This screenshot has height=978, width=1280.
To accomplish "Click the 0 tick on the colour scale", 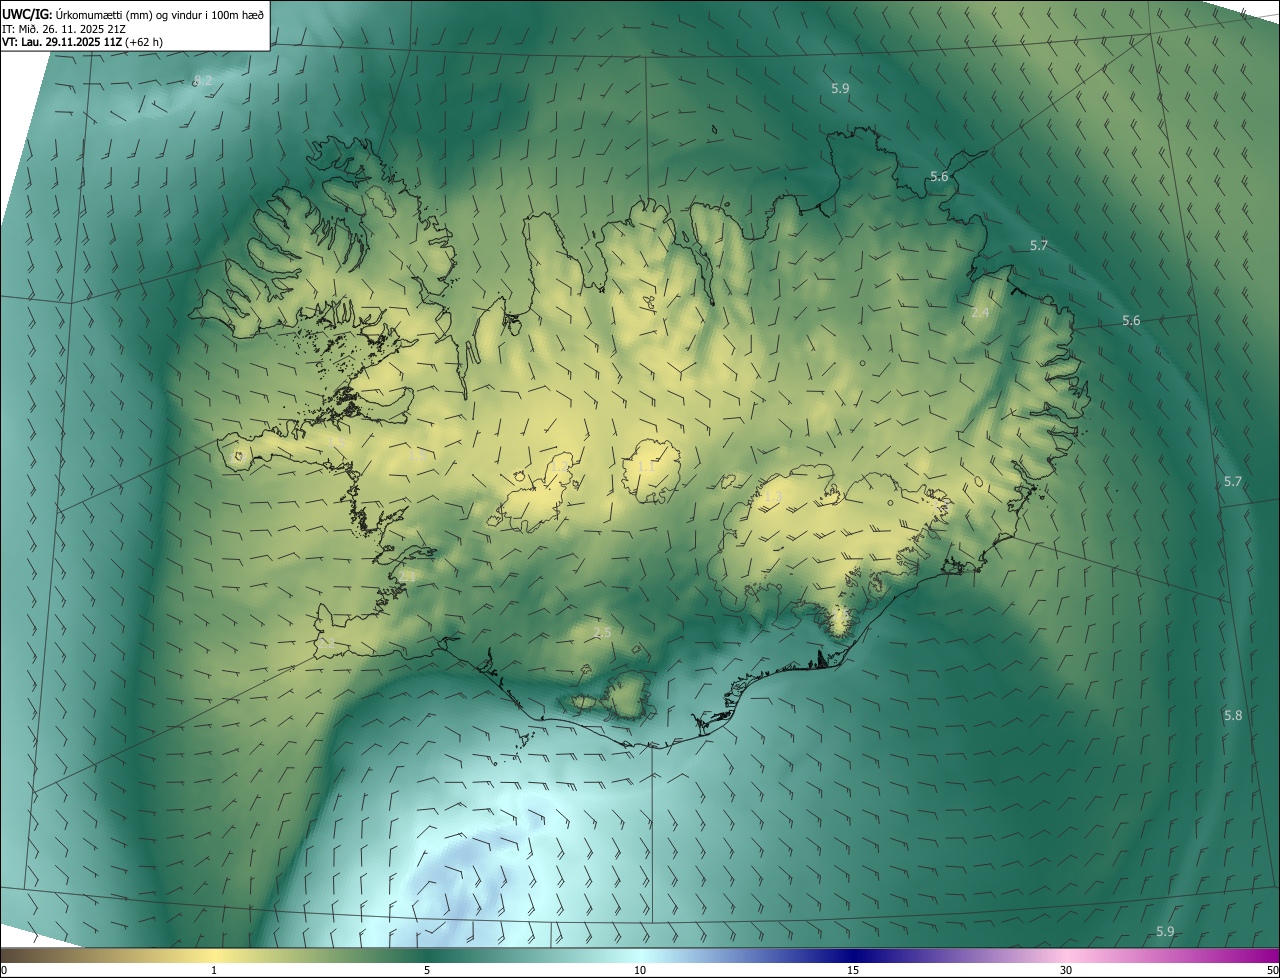I will pos(4,971).
